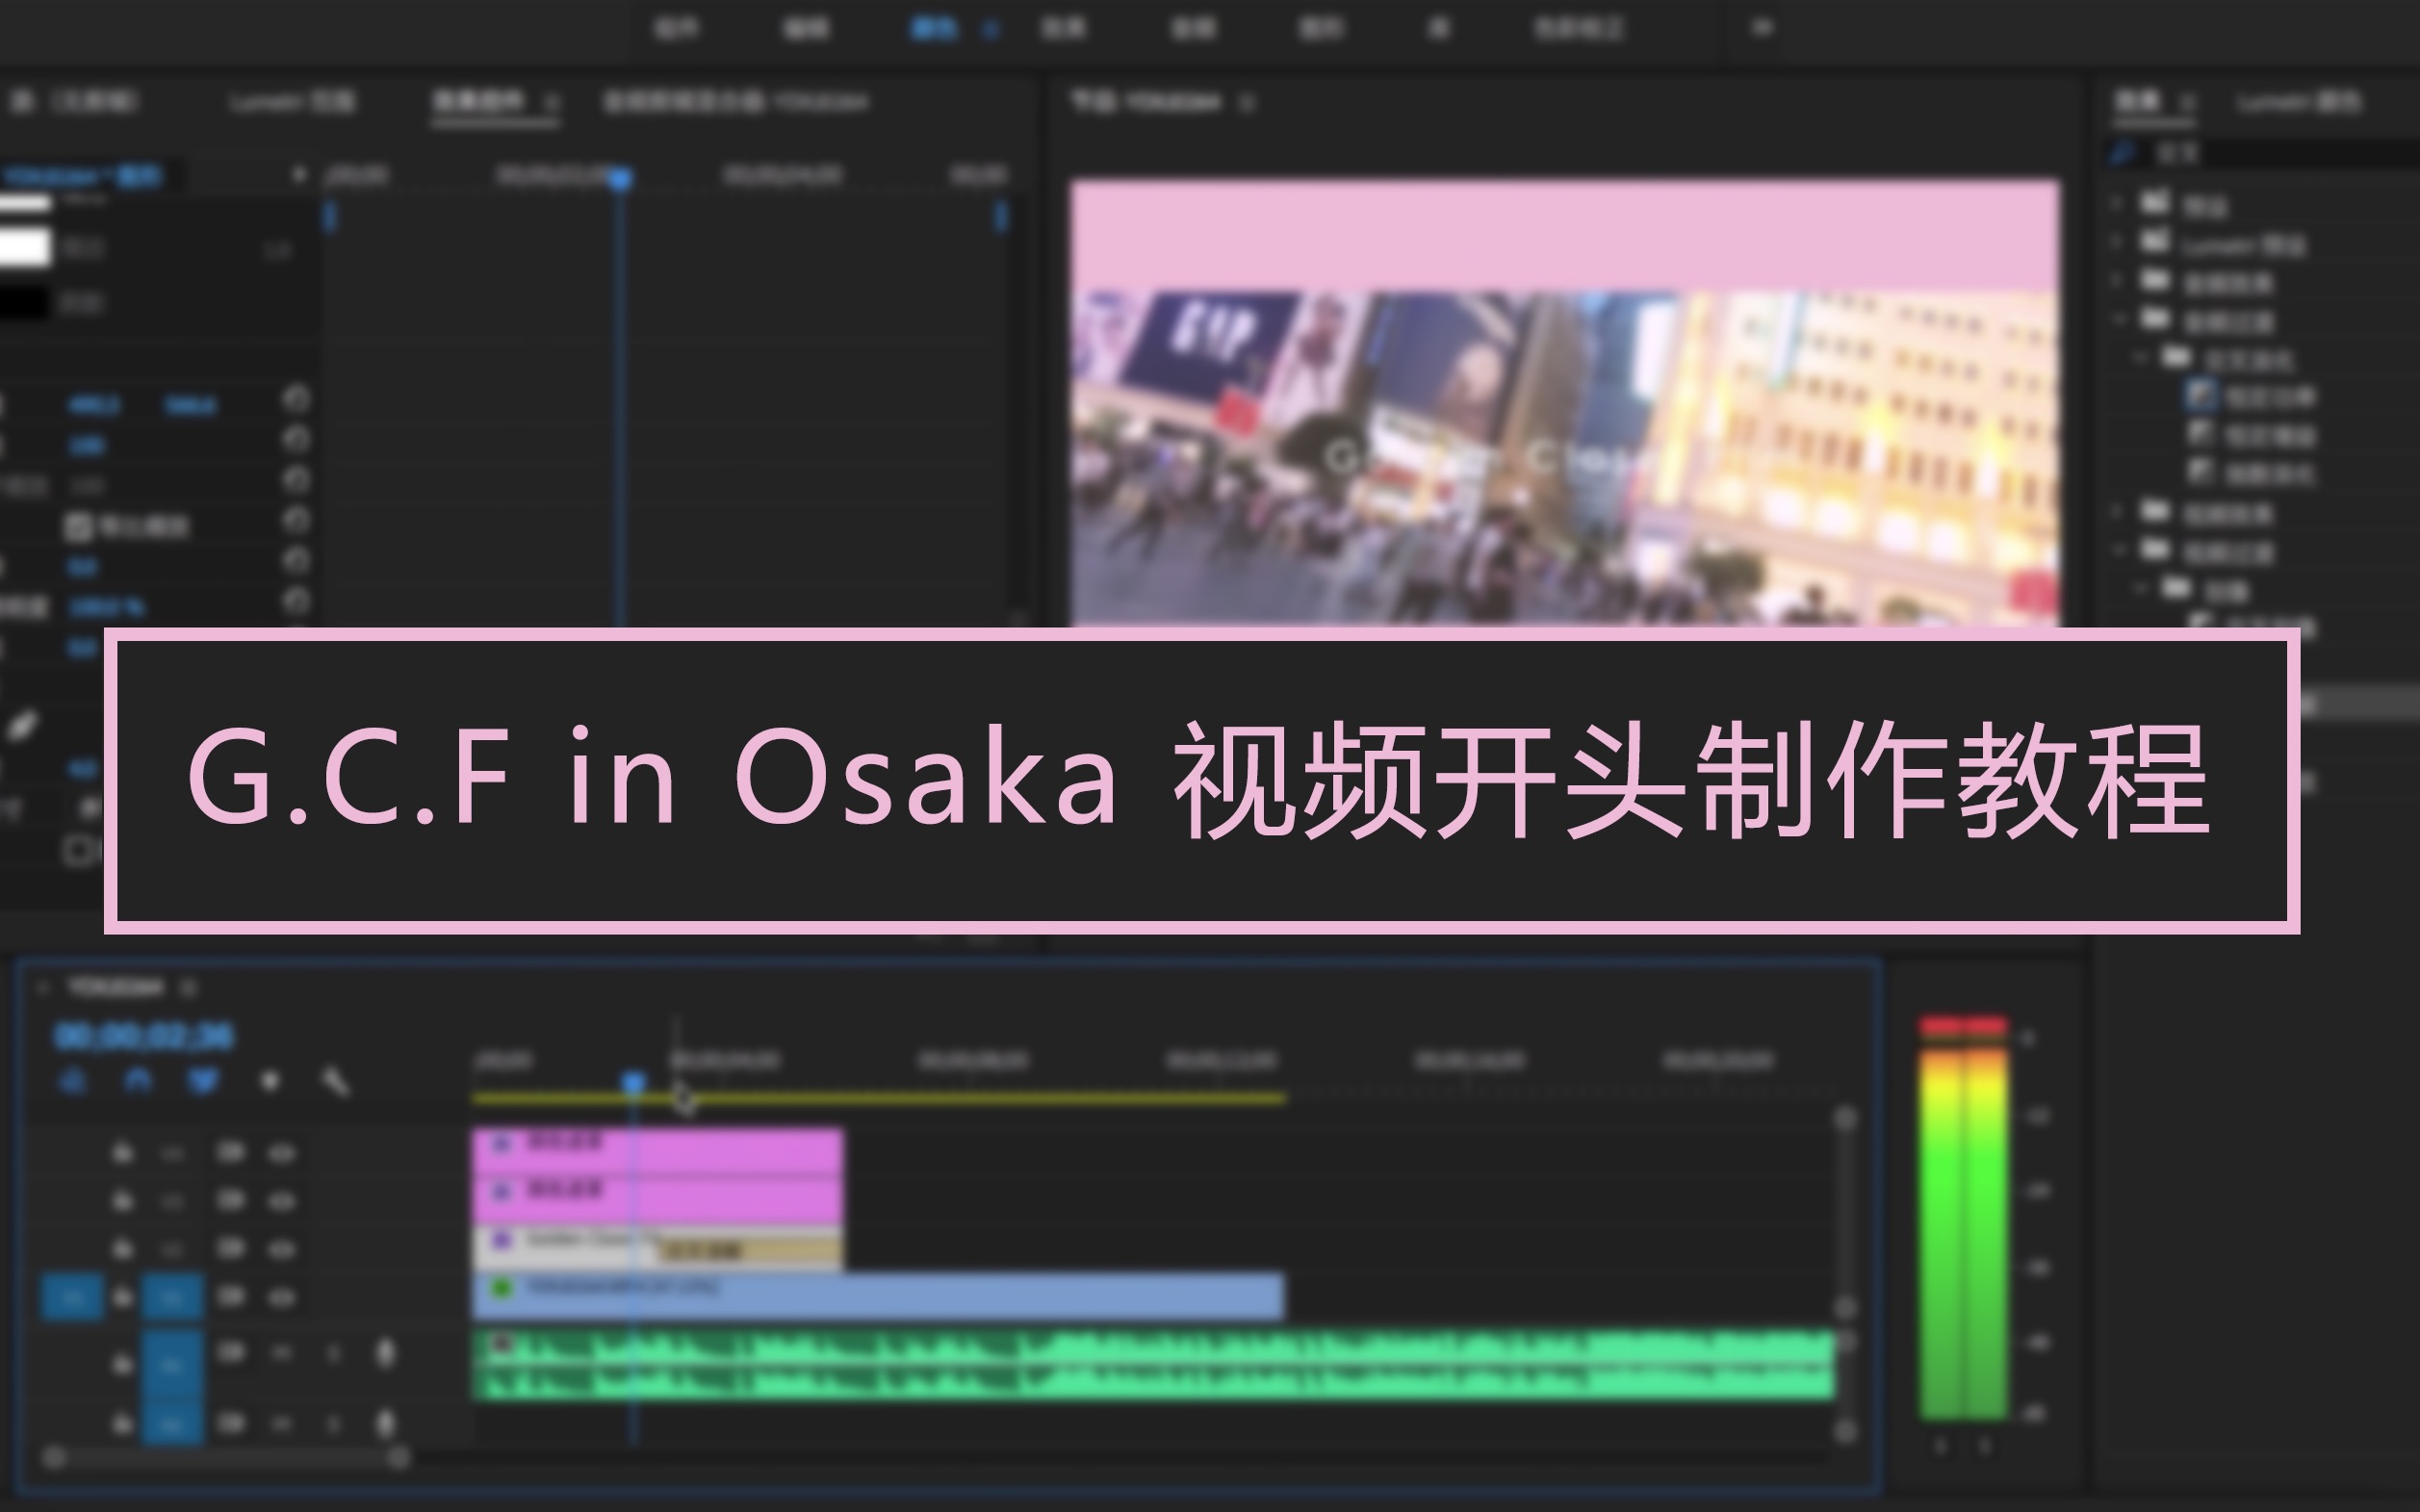This screenshot has width=2420, height=1512.
Task: Click the highlighted 恒定功率 transition preset icon
Action: click(x=2201, y=396)
